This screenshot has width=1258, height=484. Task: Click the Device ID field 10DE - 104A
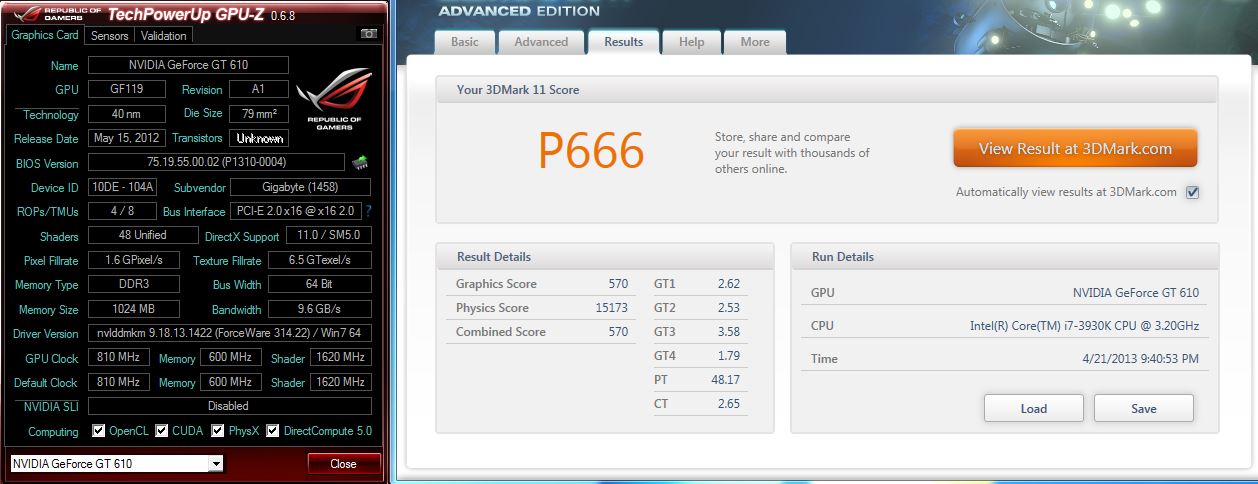click(x=122, y=187)
